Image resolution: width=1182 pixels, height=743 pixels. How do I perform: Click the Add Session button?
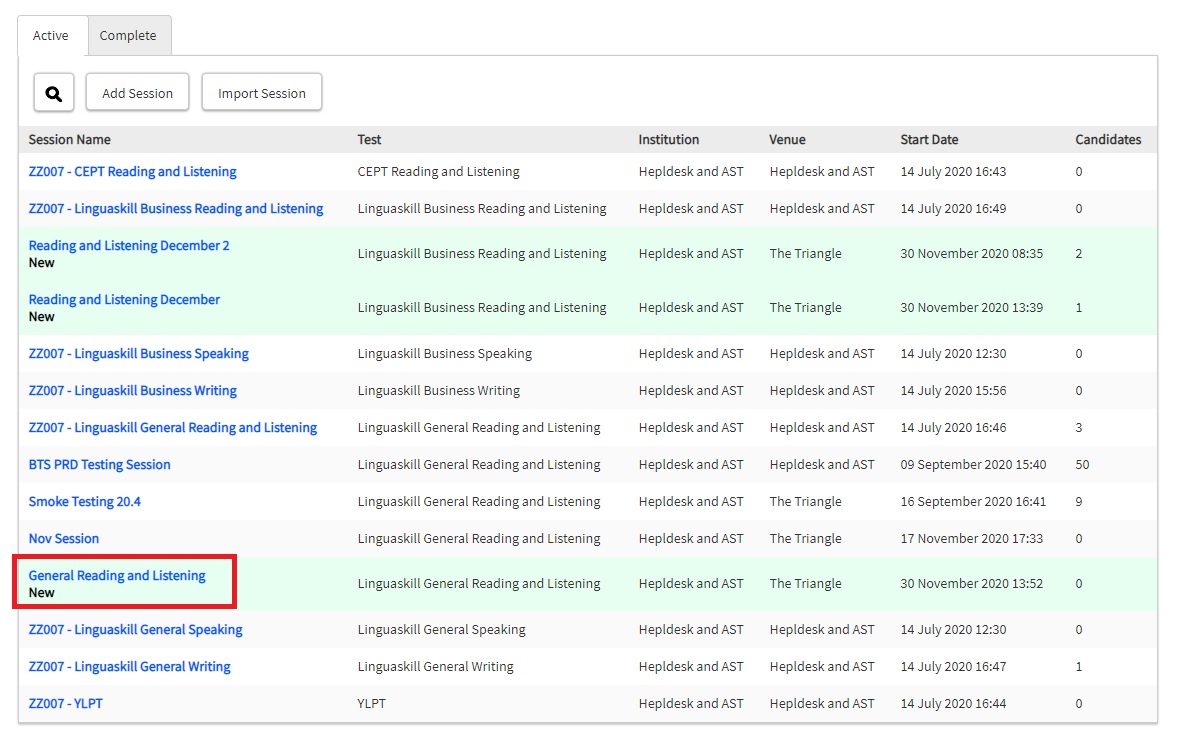pyautogui.click(x=137, y=93)
